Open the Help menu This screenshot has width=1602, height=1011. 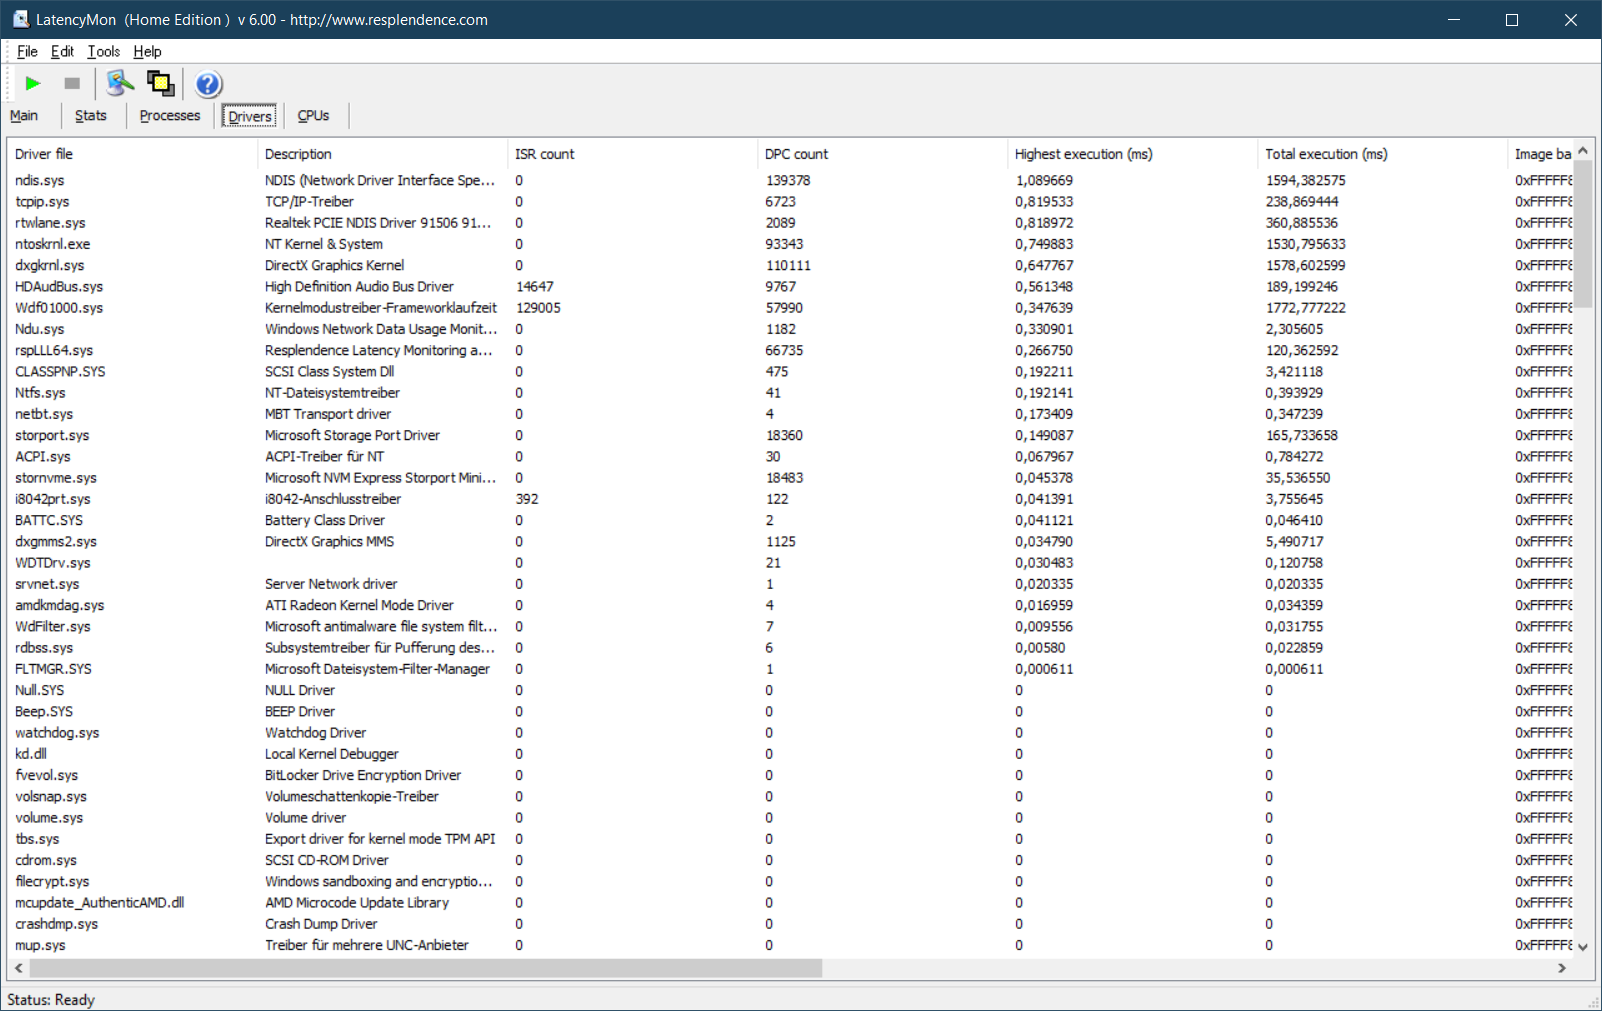click(147, 52)
